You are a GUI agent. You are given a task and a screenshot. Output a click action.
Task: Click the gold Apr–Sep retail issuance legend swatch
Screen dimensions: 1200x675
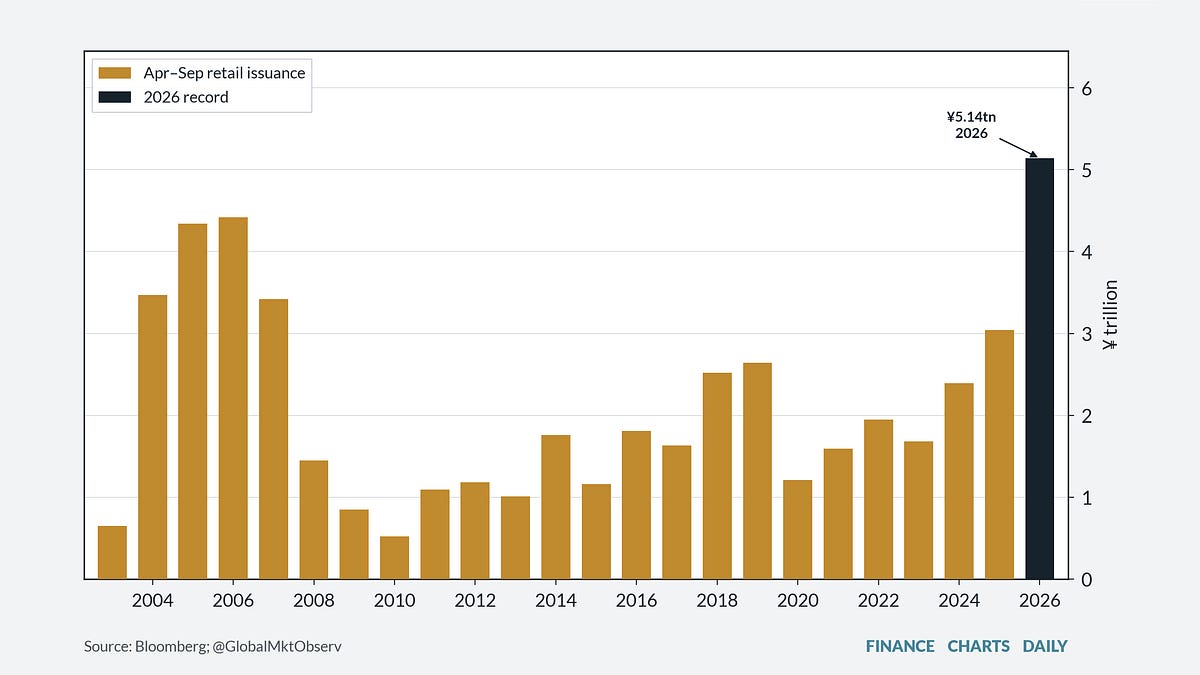pyautogui.click(x=114, y=72)
